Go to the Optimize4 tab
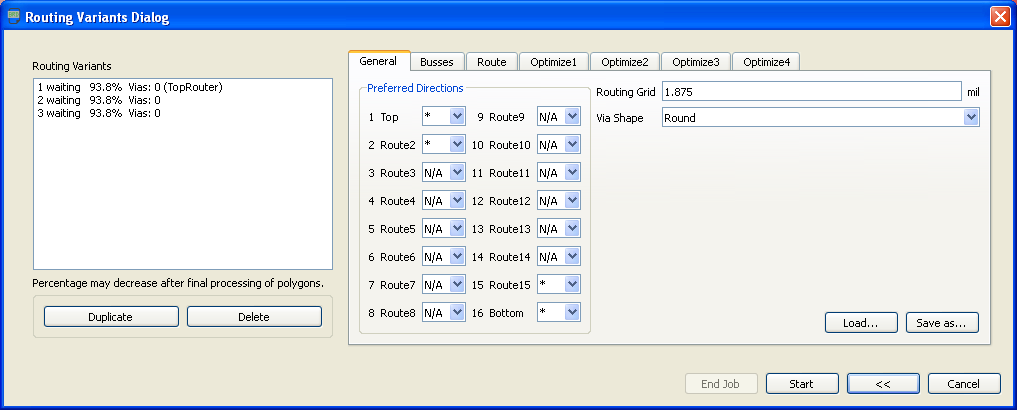This screenshot has height=410, width=1017. click(765, 62)
